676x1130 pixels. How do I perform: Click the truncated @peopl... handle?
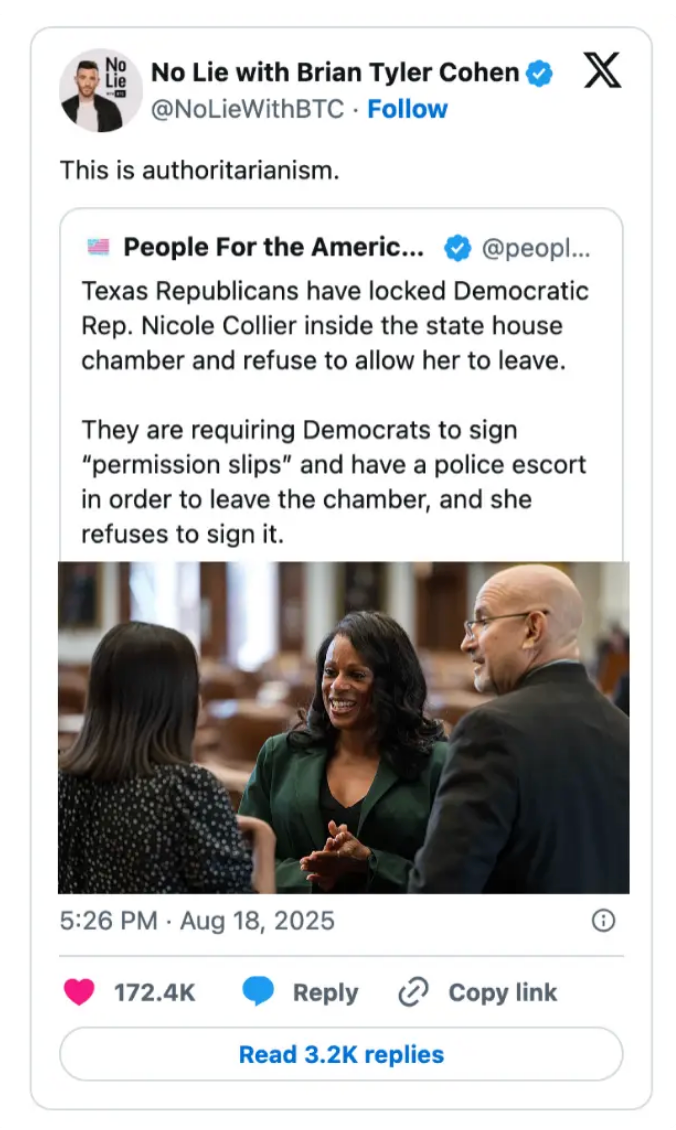coord(545,247)
